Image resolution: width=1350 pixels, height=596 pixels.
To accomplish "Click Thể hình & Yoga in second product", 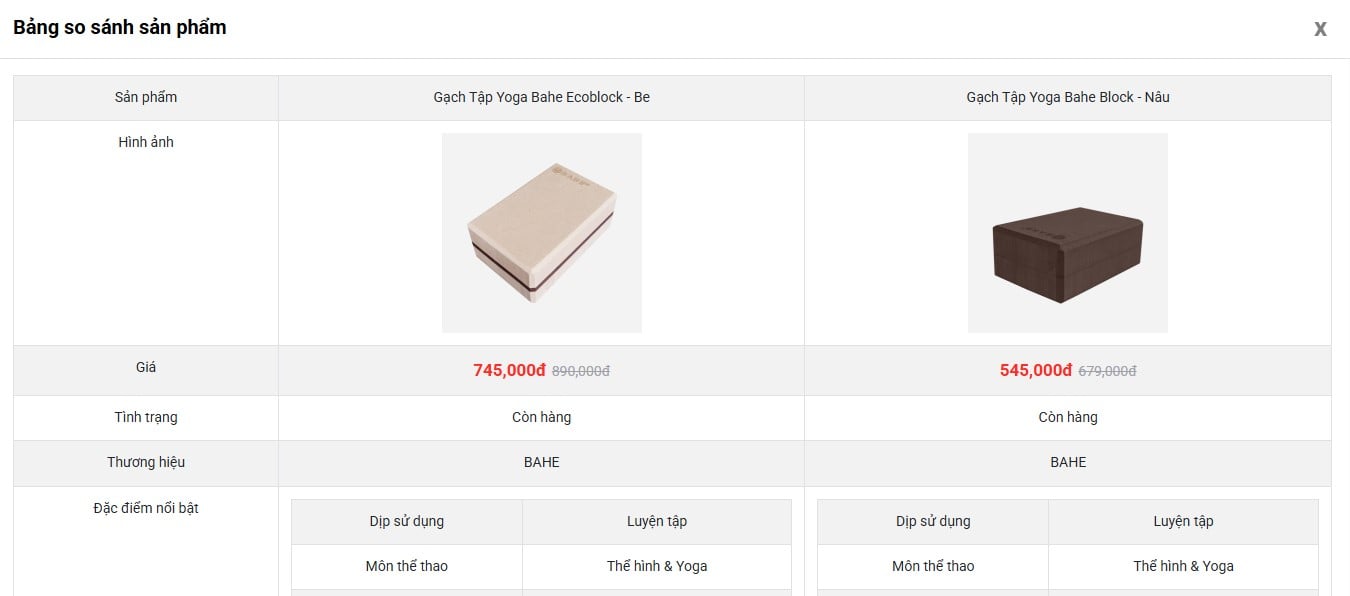I will click(x=1183, y=566).
